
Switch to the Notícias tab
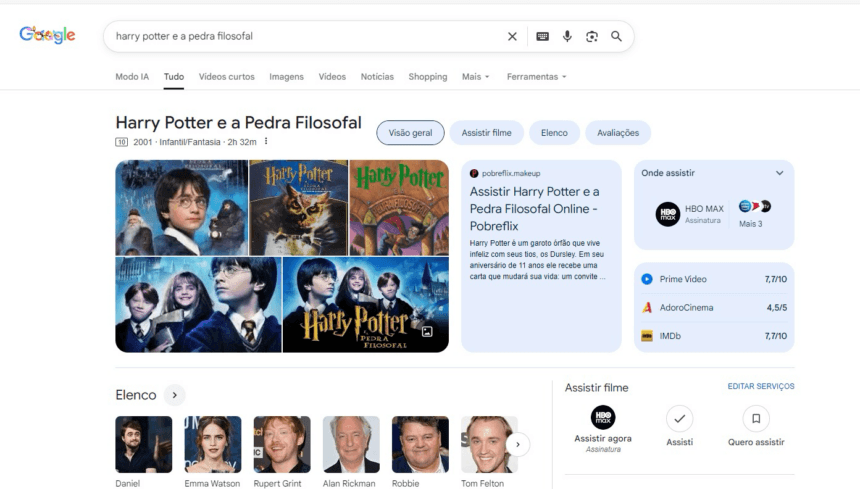[377, 77]
